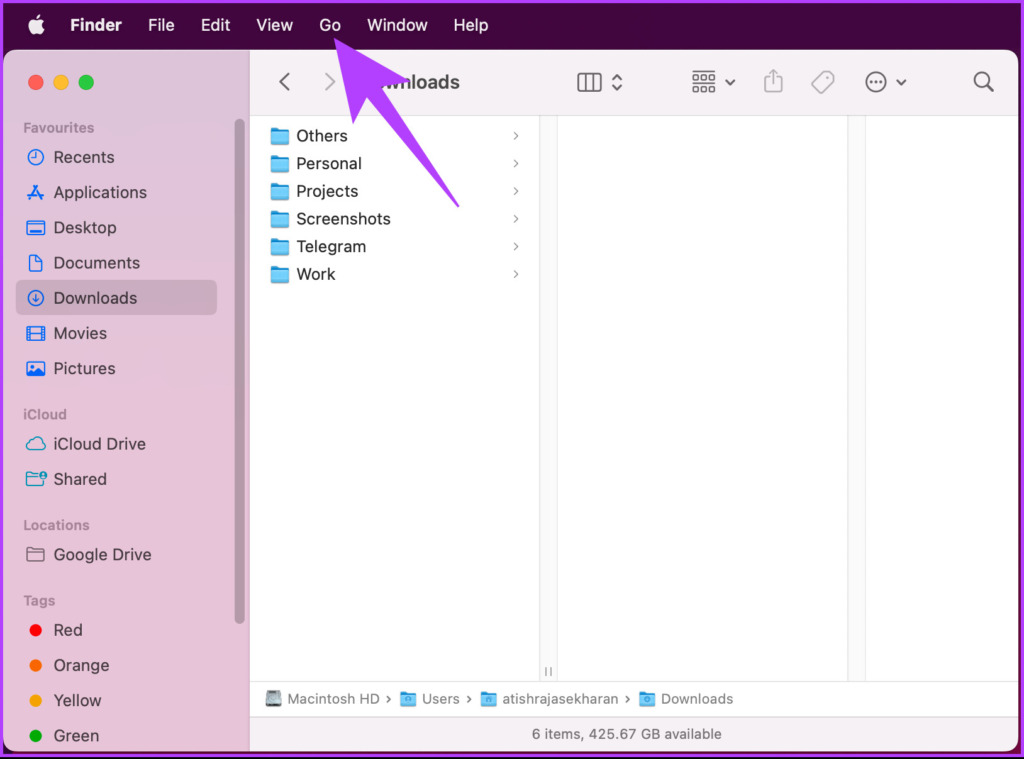Click the iCloud section header

pyautogui.click(x=45, y=415)
